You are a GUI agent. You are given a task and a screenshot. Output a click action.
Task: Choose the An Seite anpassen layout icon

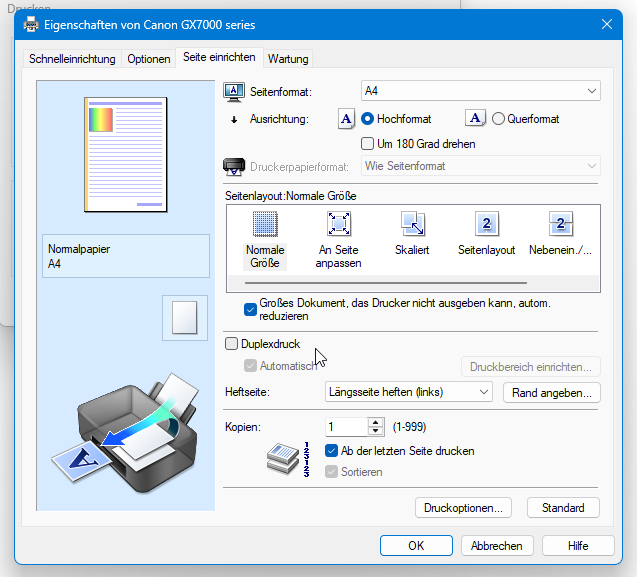click(338, 224)
